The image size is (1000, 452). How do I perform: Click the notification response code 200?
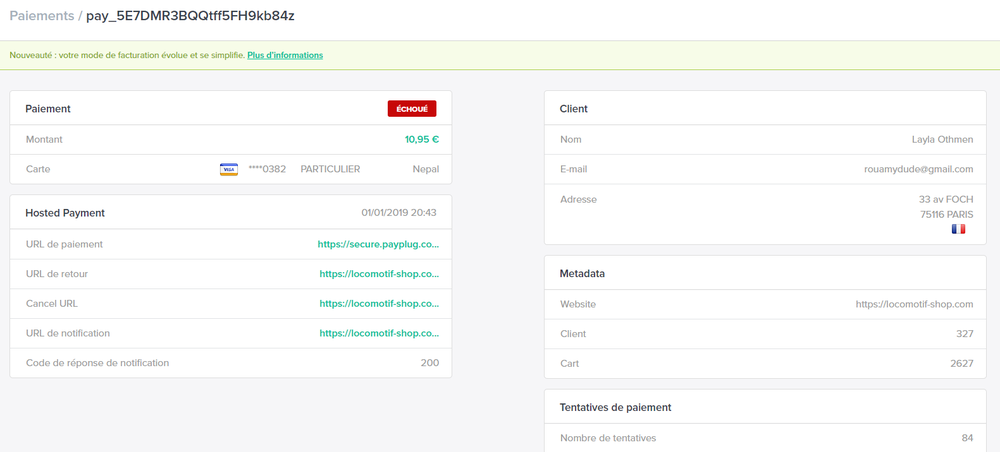point(430,363)
